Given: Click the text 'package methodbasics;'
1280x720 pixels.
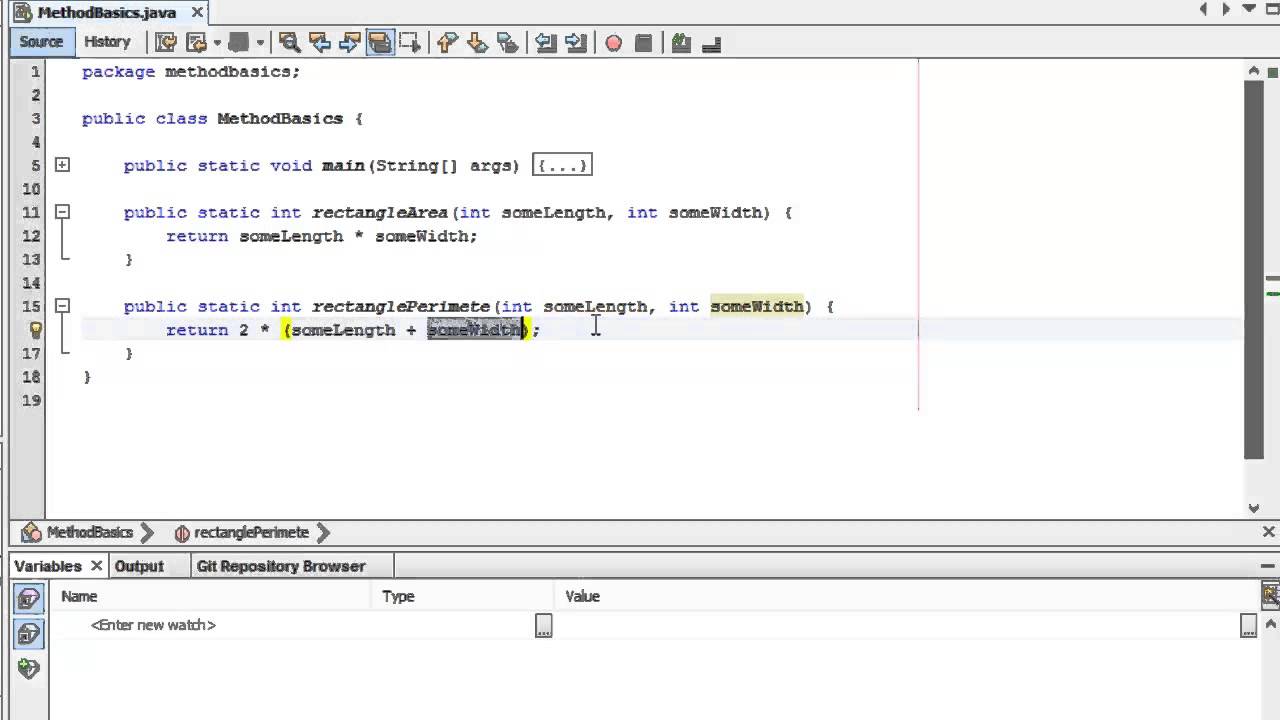Looking at the screenshot, I should [x=191, y=72].
